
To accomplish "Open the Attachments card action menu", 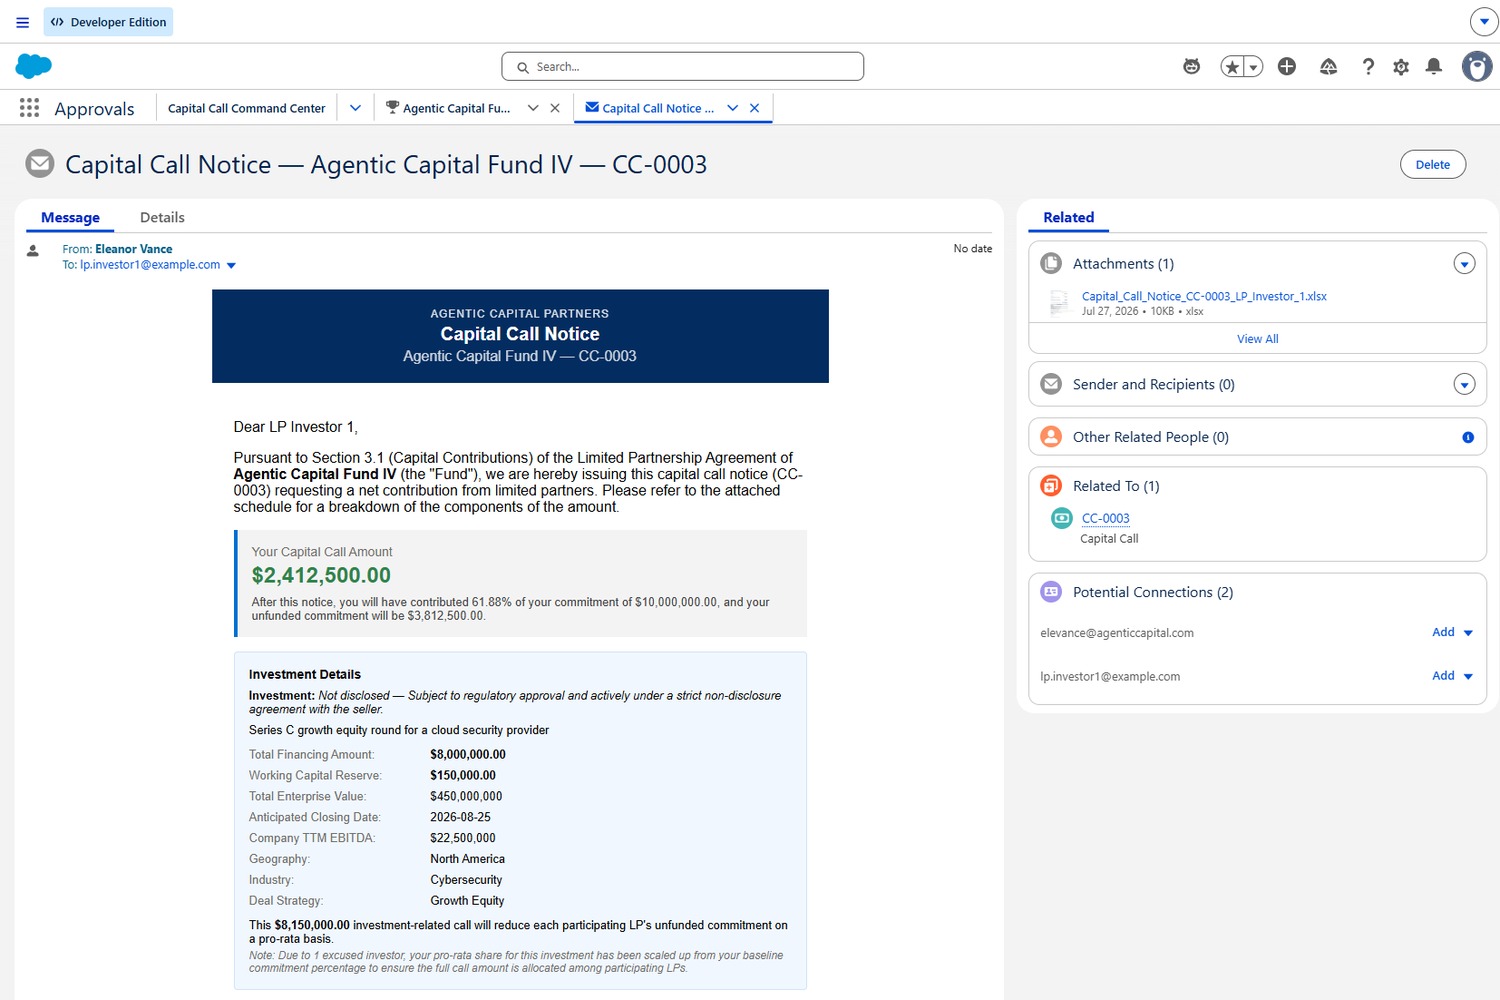I will [1464, 264].
